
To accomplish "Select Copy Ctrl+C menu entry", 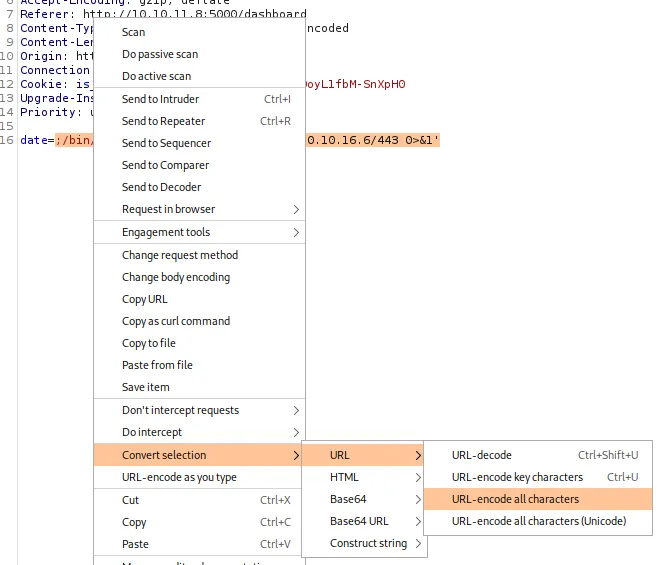I will [198, 522].
